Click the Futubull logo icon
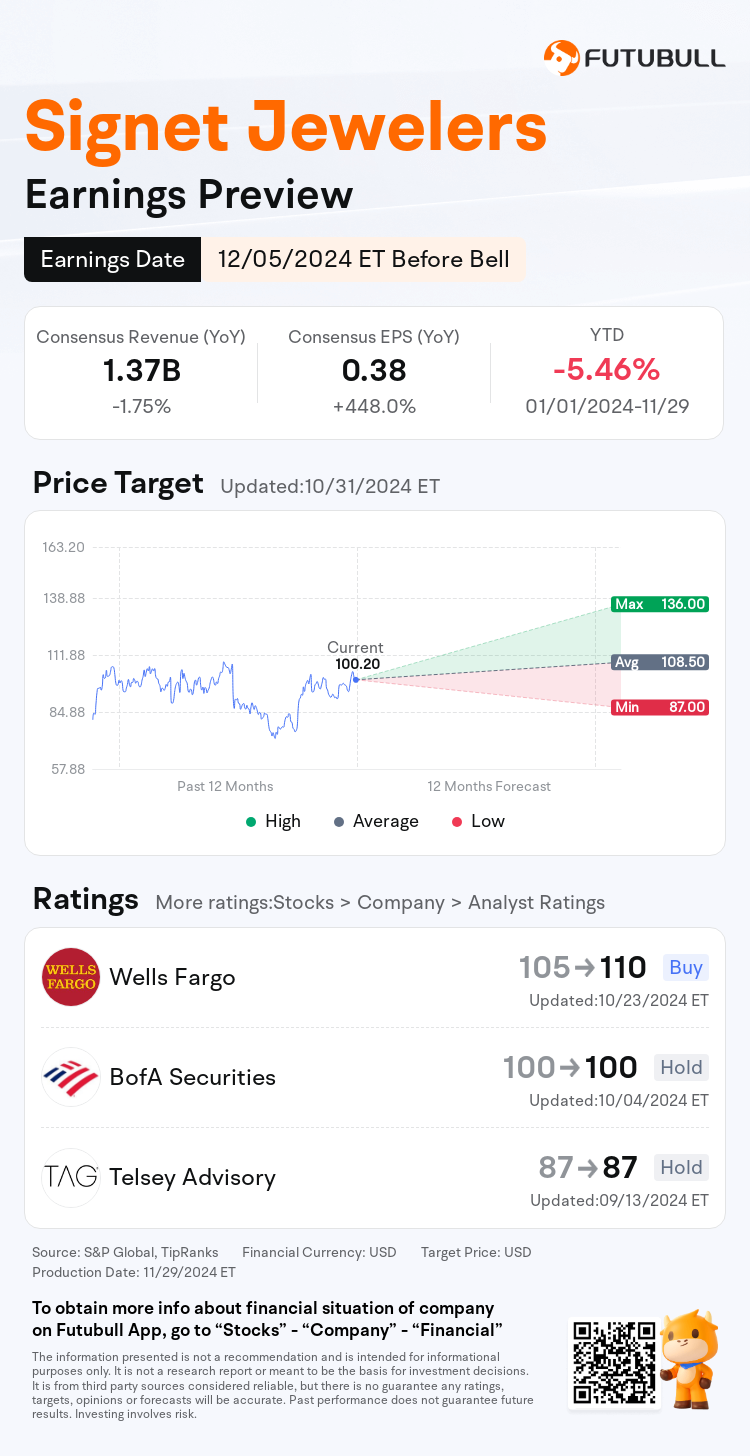Viewport: 750px width, 1456px height. (561, 58)
